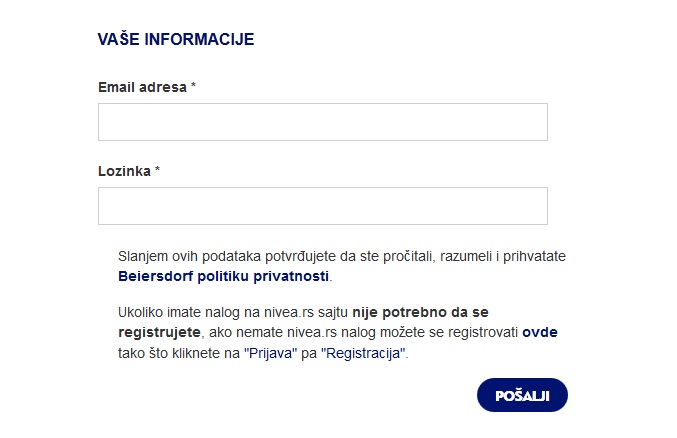Select the VAŠE INFORMACIJE heading
This screenshot has height=438, width=677.
click(176, 39)
